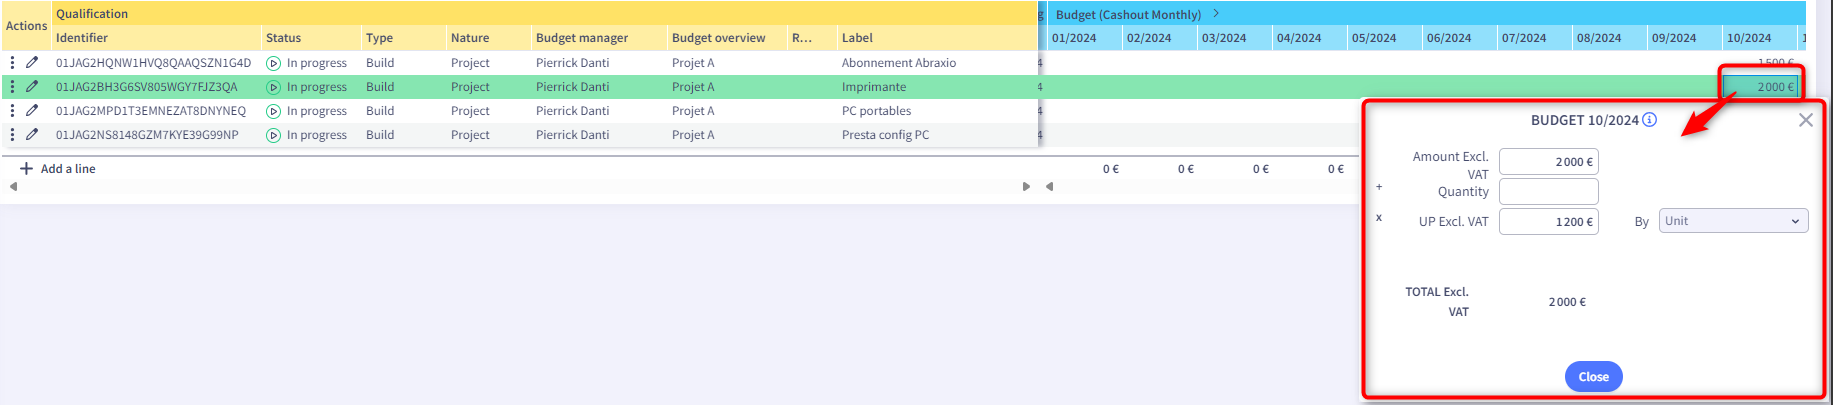
Task: Open the three-dot menu for Presta config PC row
Action: tap(12, 135)
